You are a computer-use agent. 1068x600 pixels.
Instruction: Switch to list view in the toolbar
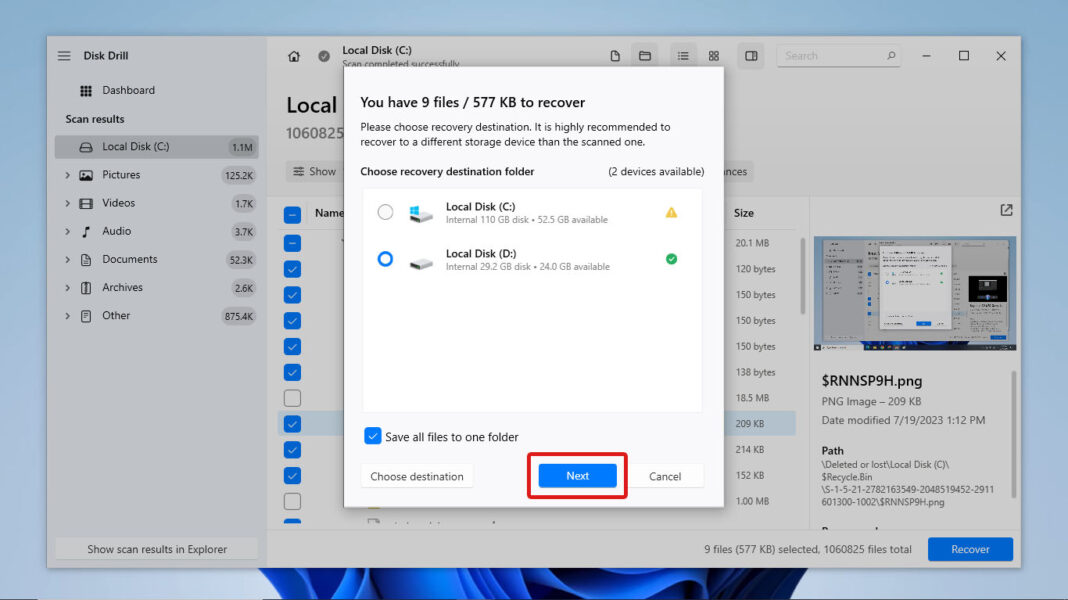683,56
